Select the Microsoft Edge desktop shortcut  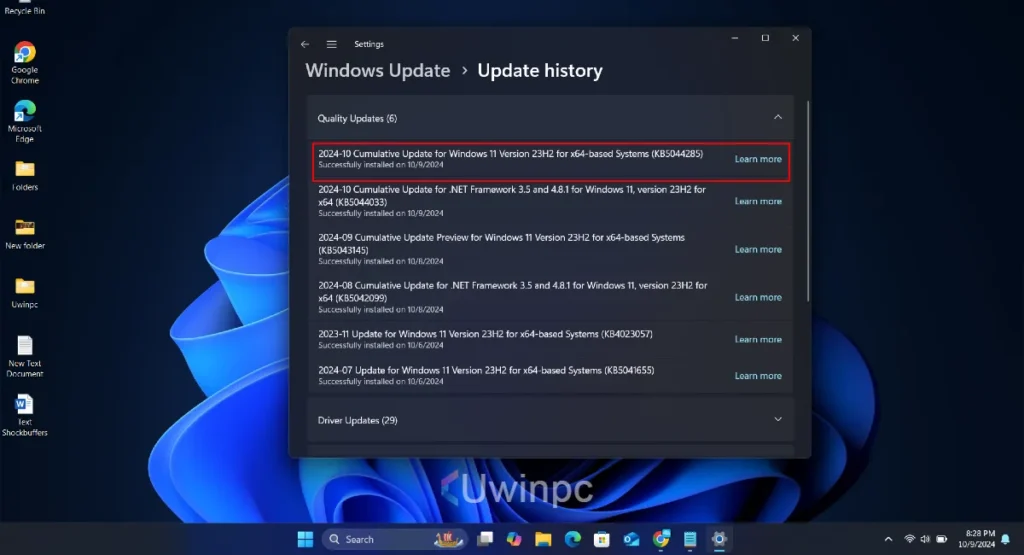coord(25,121)
